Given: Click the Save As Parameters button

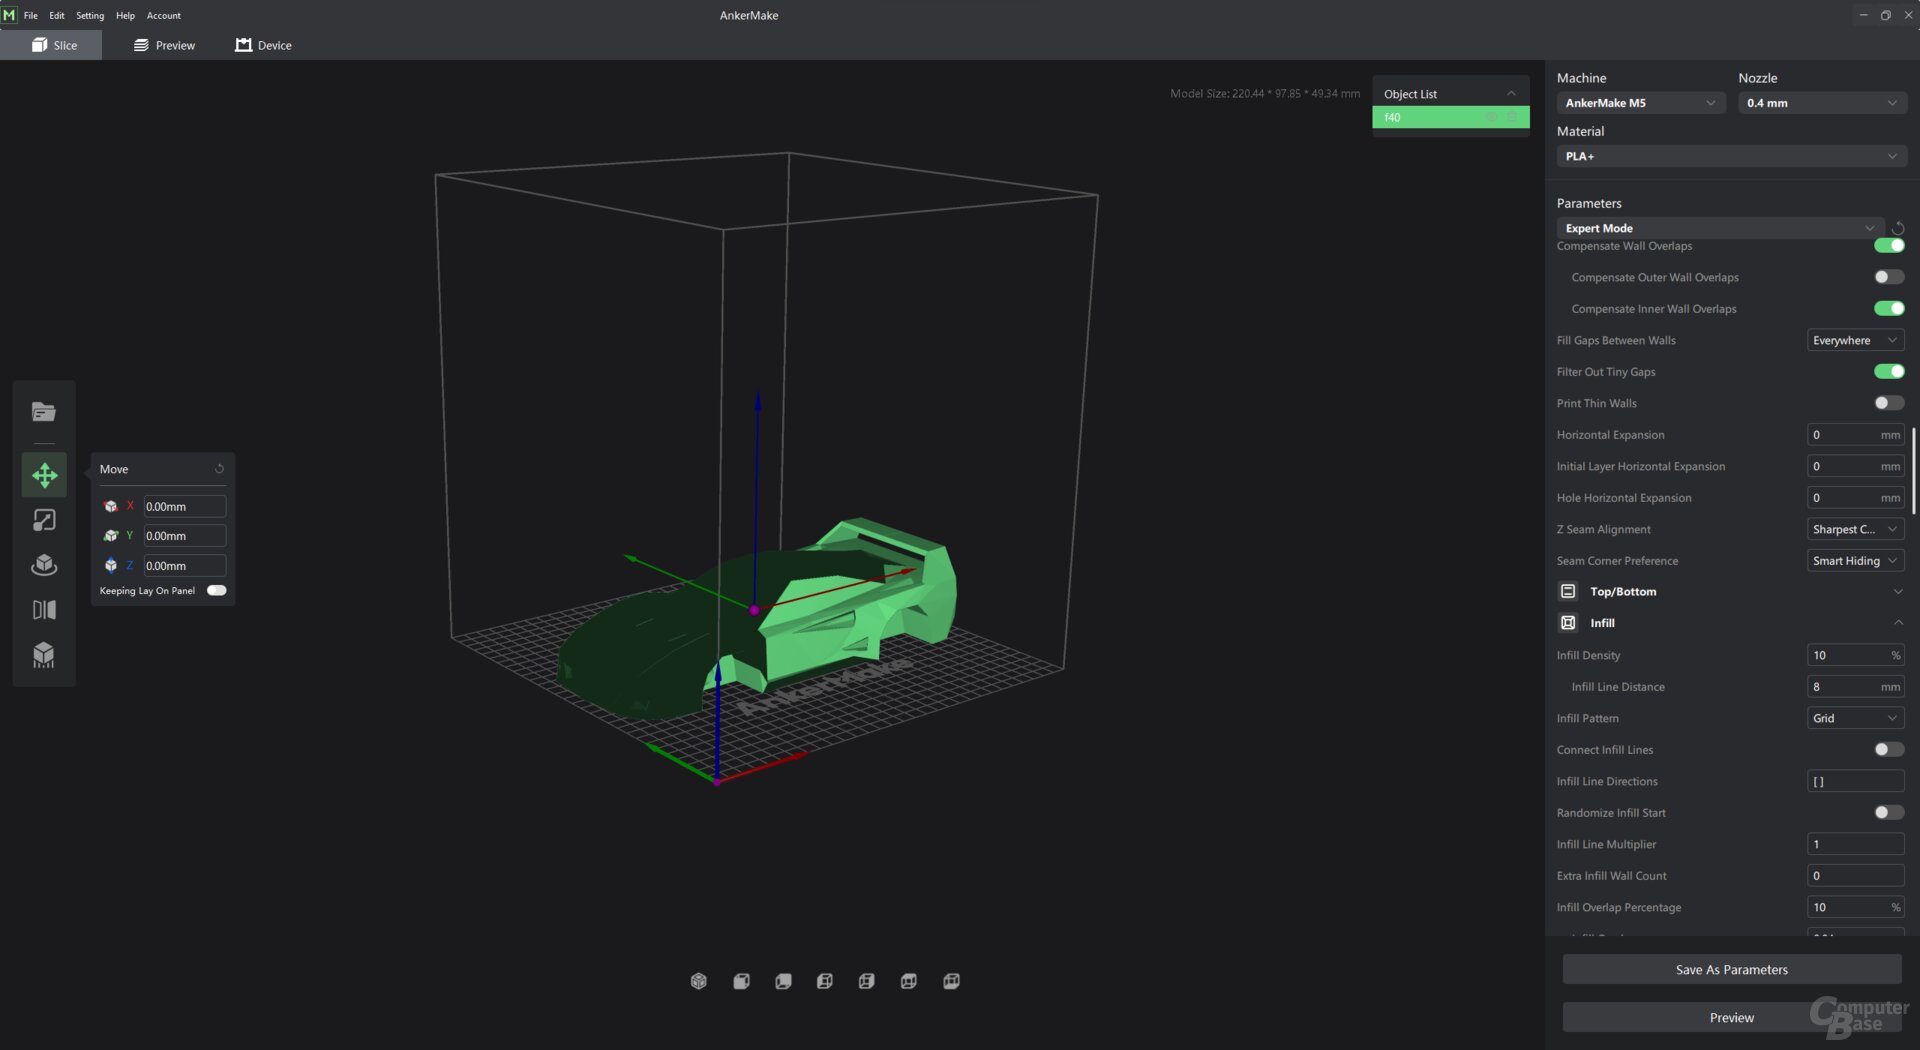Looking at the screenshot, I should 1731,970.
